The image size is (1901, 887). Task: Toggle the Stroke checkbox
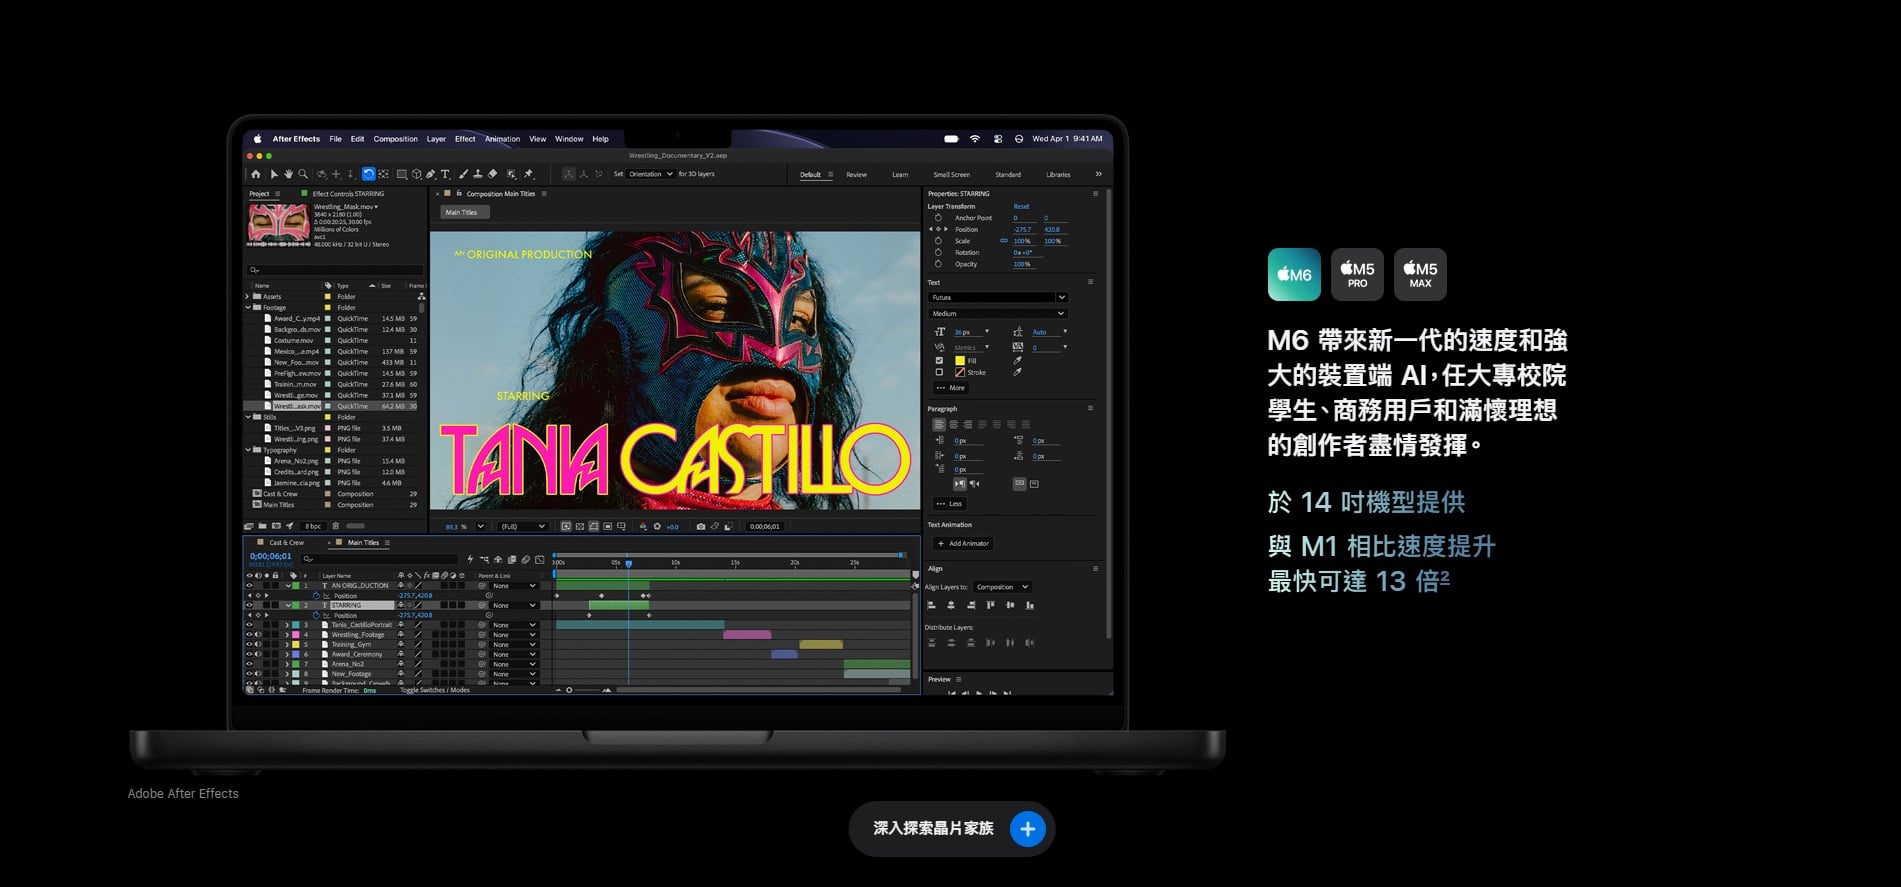[x=939, y=372]
